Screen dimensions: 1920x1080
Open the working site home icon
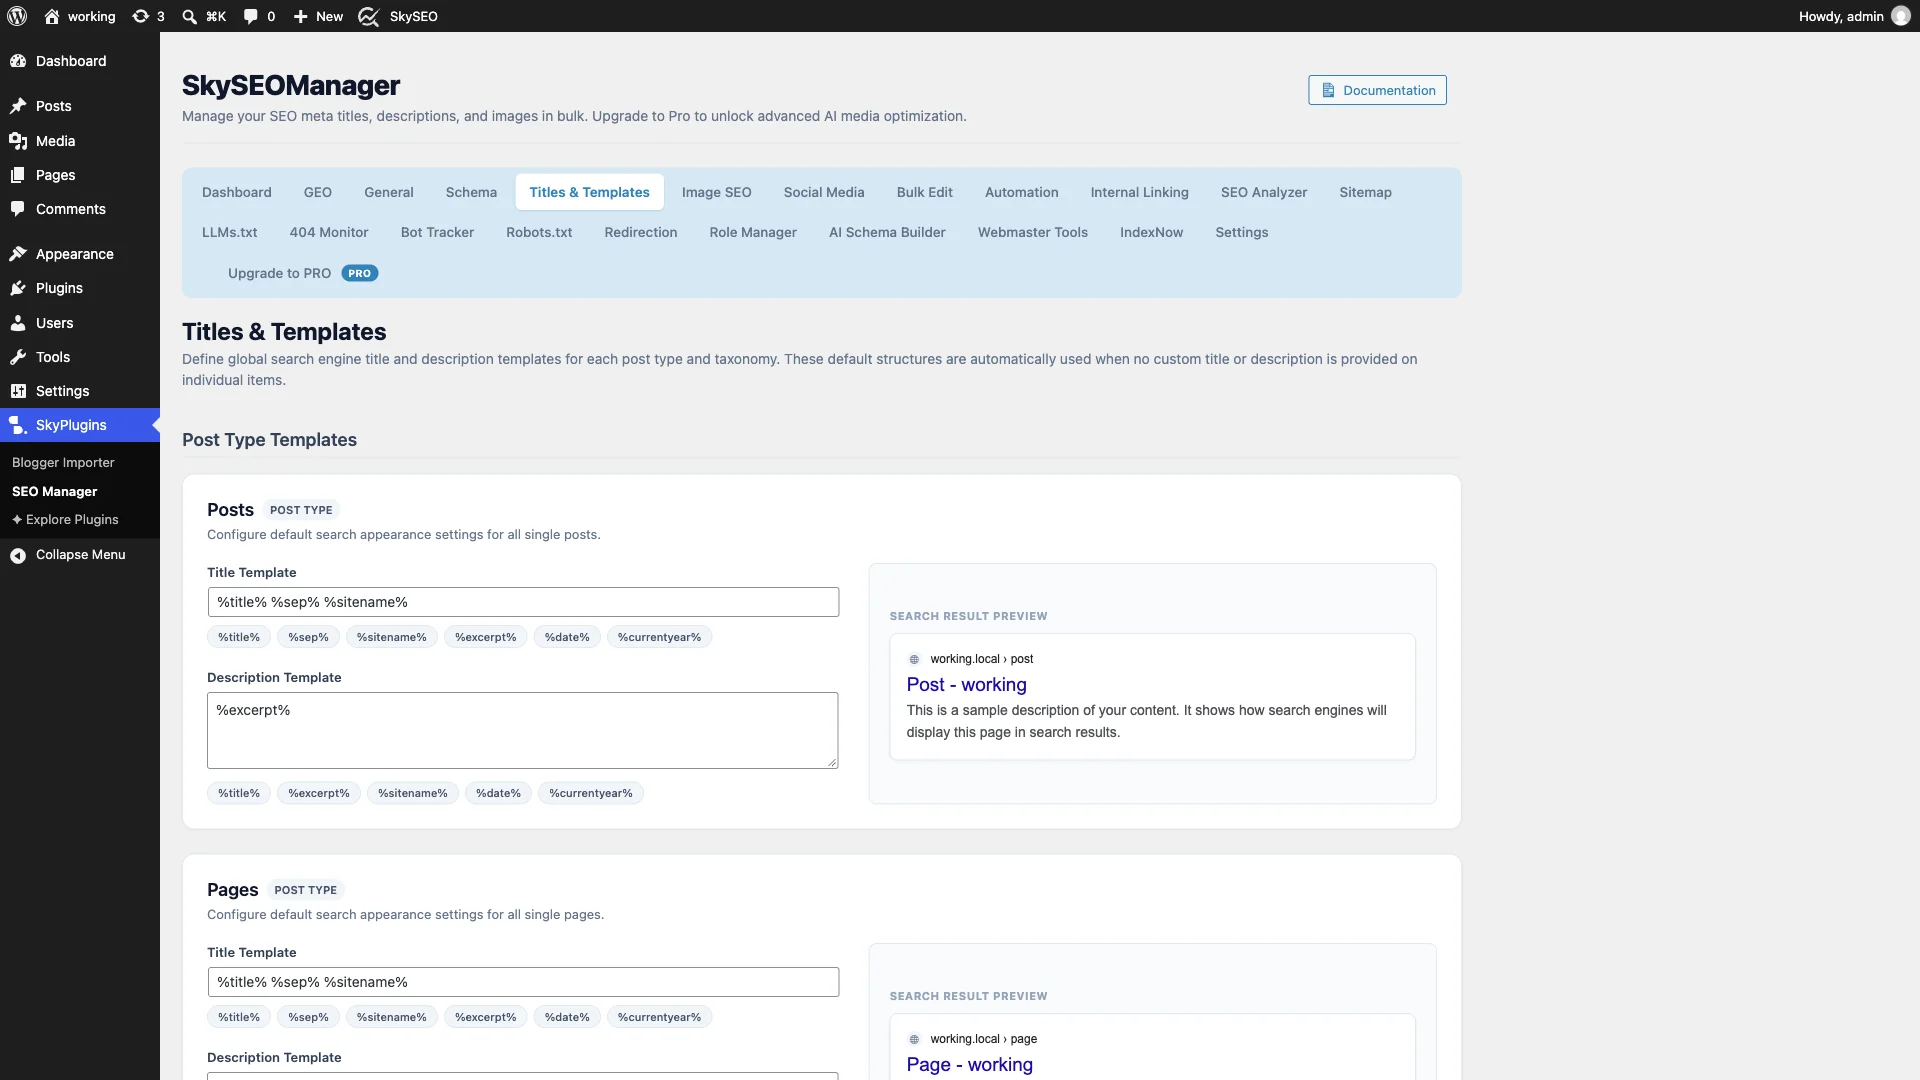pos(52,16)
